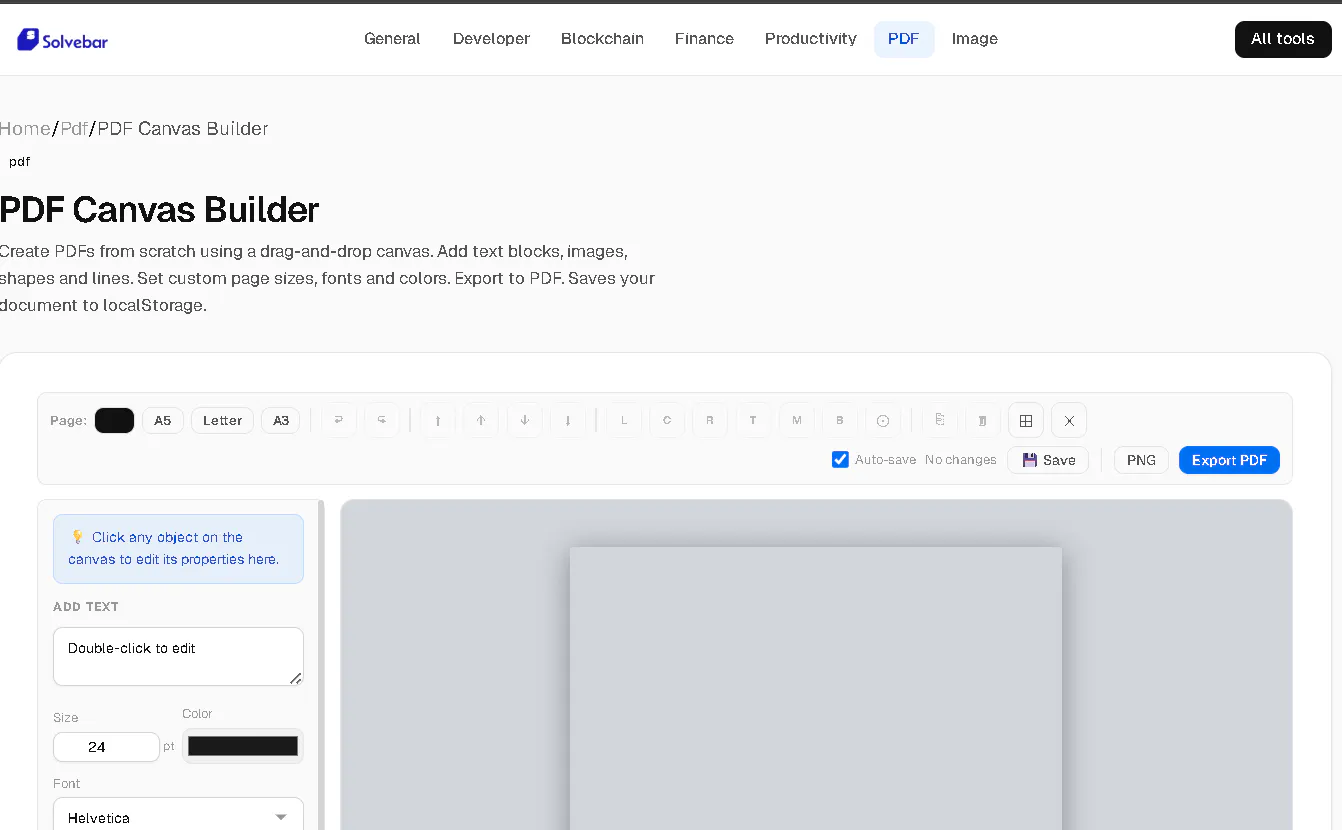Image resolution: width=1342 pixels, height=830 pixels.
Task: Align object bottom with B button
Action: [x=840, y=420]
